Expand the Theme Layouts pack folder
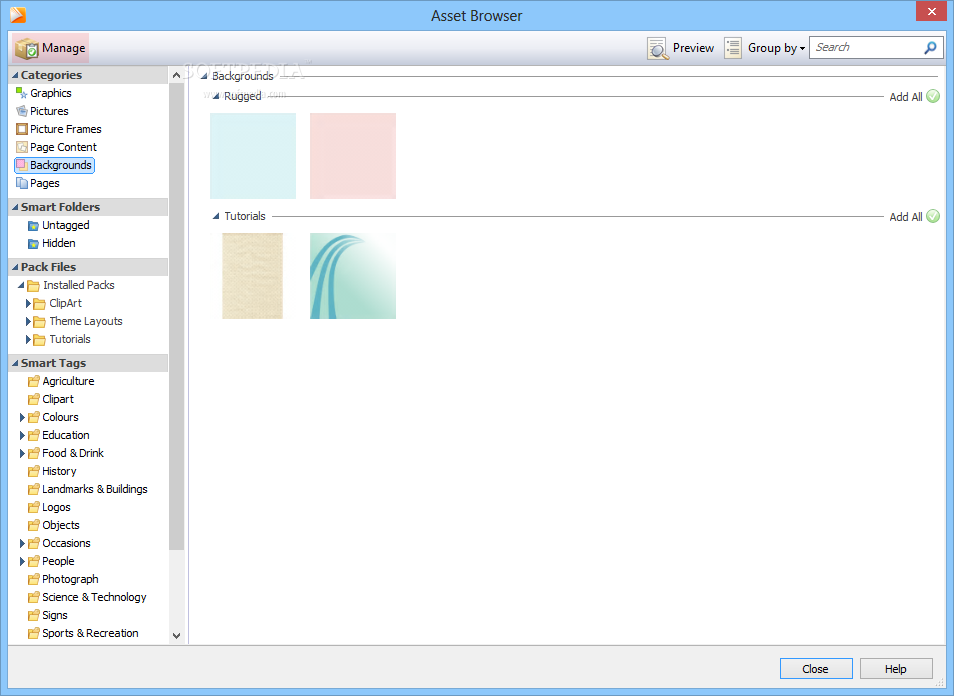The height and width of the screenshot is (696, 954). coord(28,321)
